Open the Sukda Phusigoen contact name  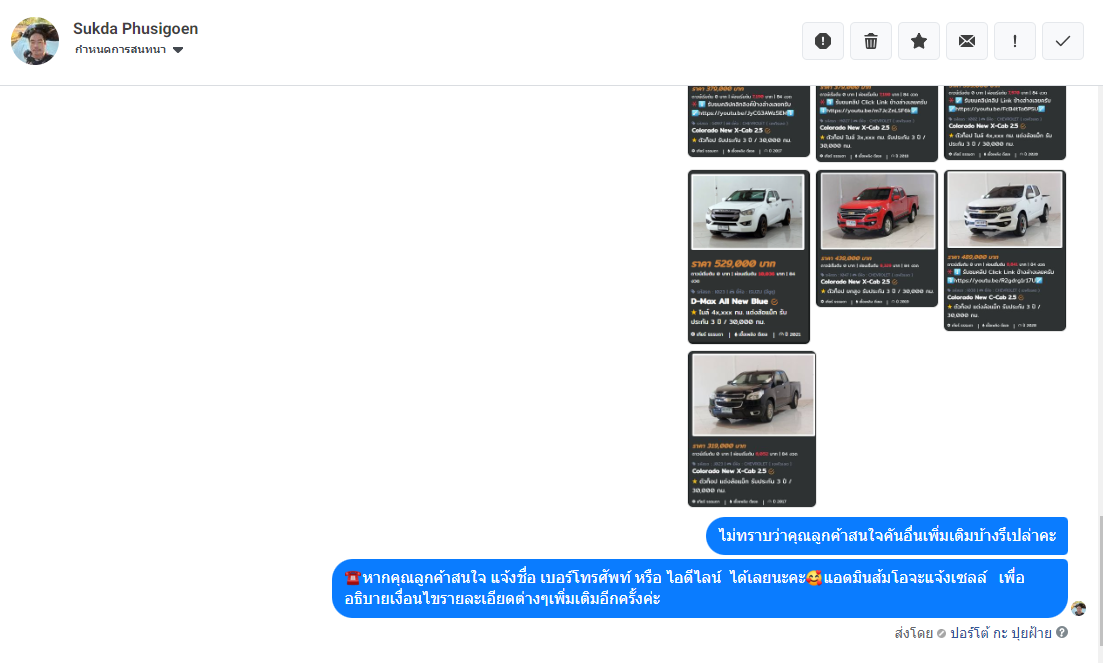click(136, 29)
